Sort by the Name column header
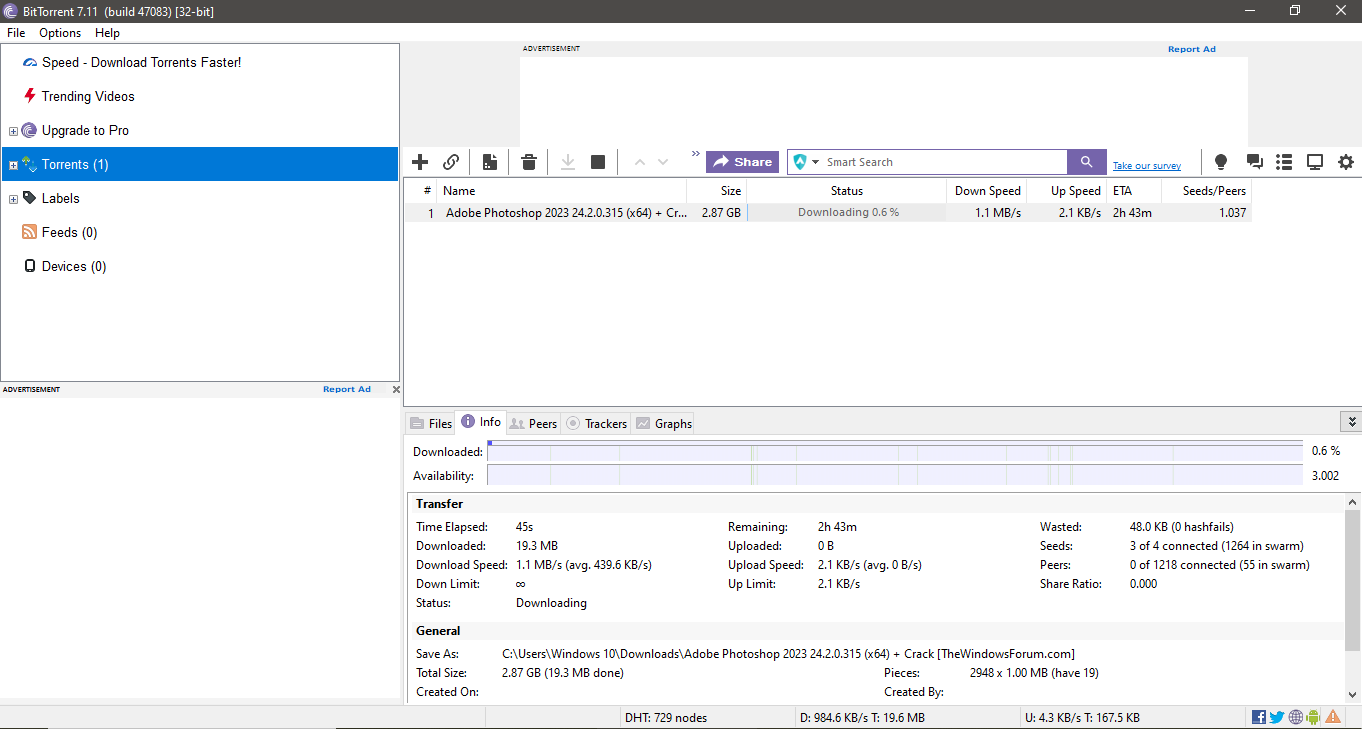The height and width of the screenshot is (729, 1362). pos(561,191)
